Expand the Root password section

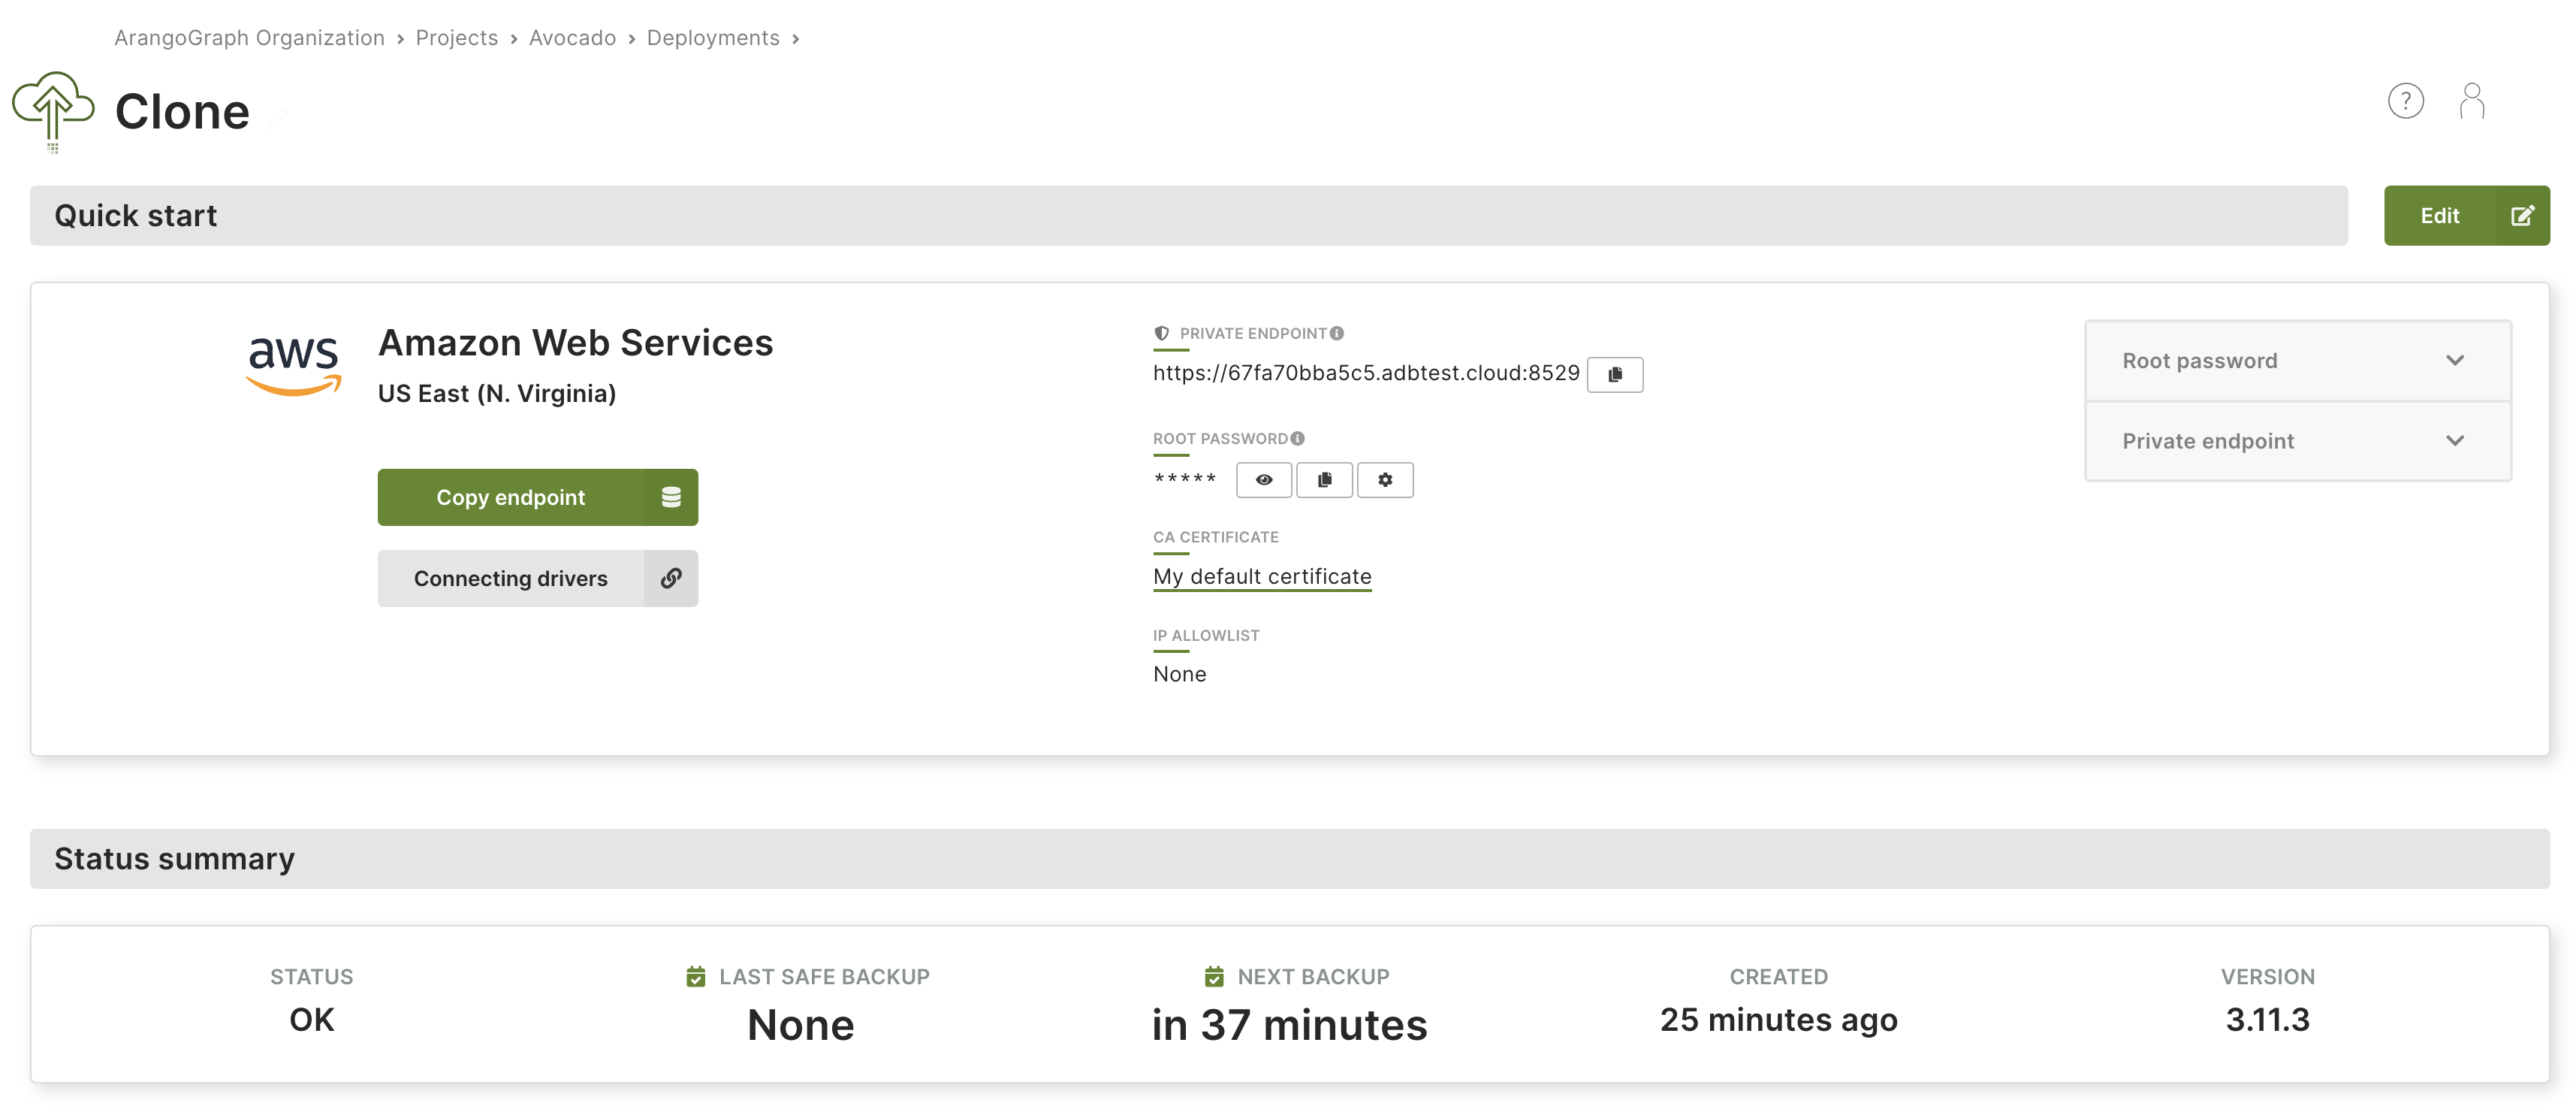click(x=2297, y=361)
